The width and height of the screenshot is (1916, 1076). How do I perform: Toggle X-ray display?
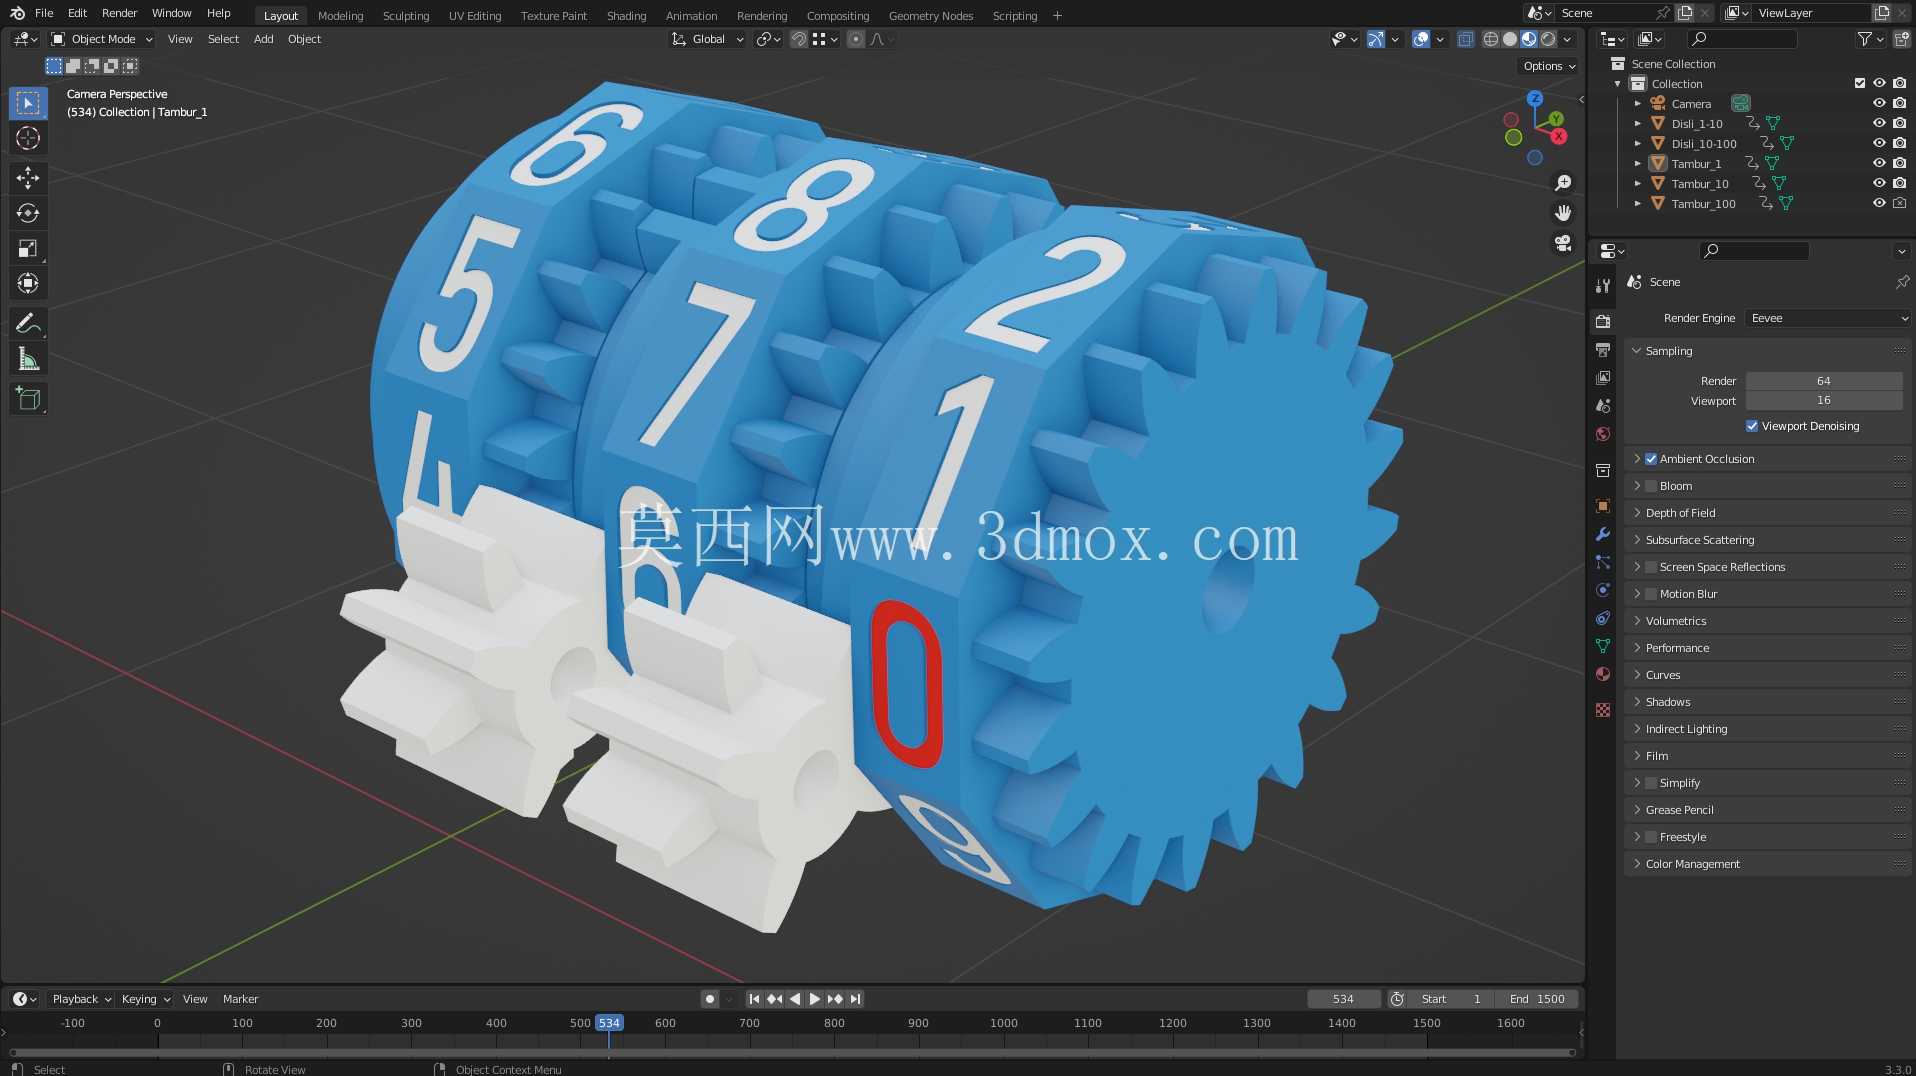point(1465,39)
